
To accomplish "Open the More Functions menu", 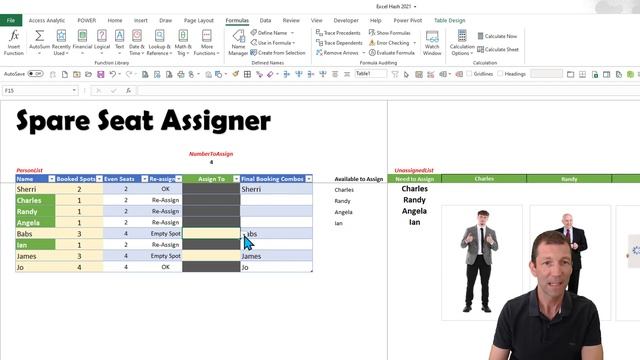I will coord(207,42).
